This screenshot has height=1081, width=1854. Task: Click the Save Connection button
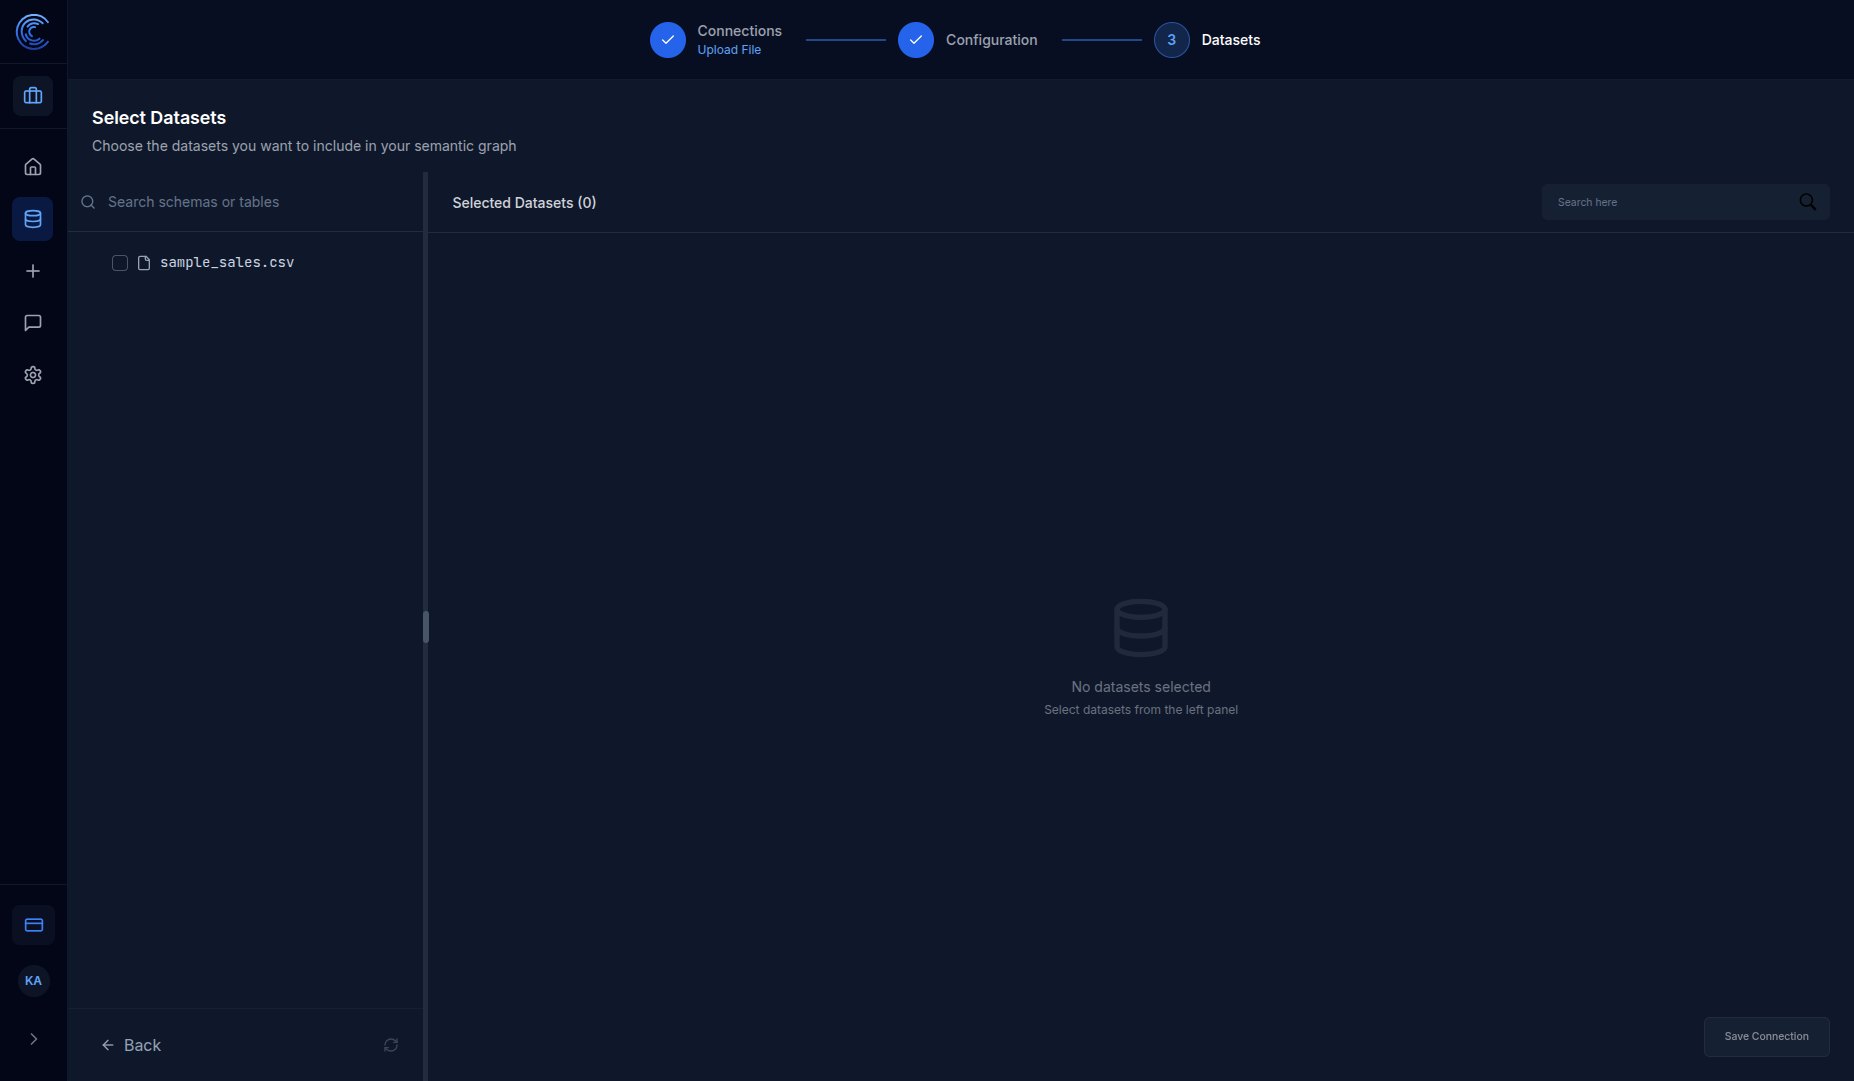click(1767, 1037)
